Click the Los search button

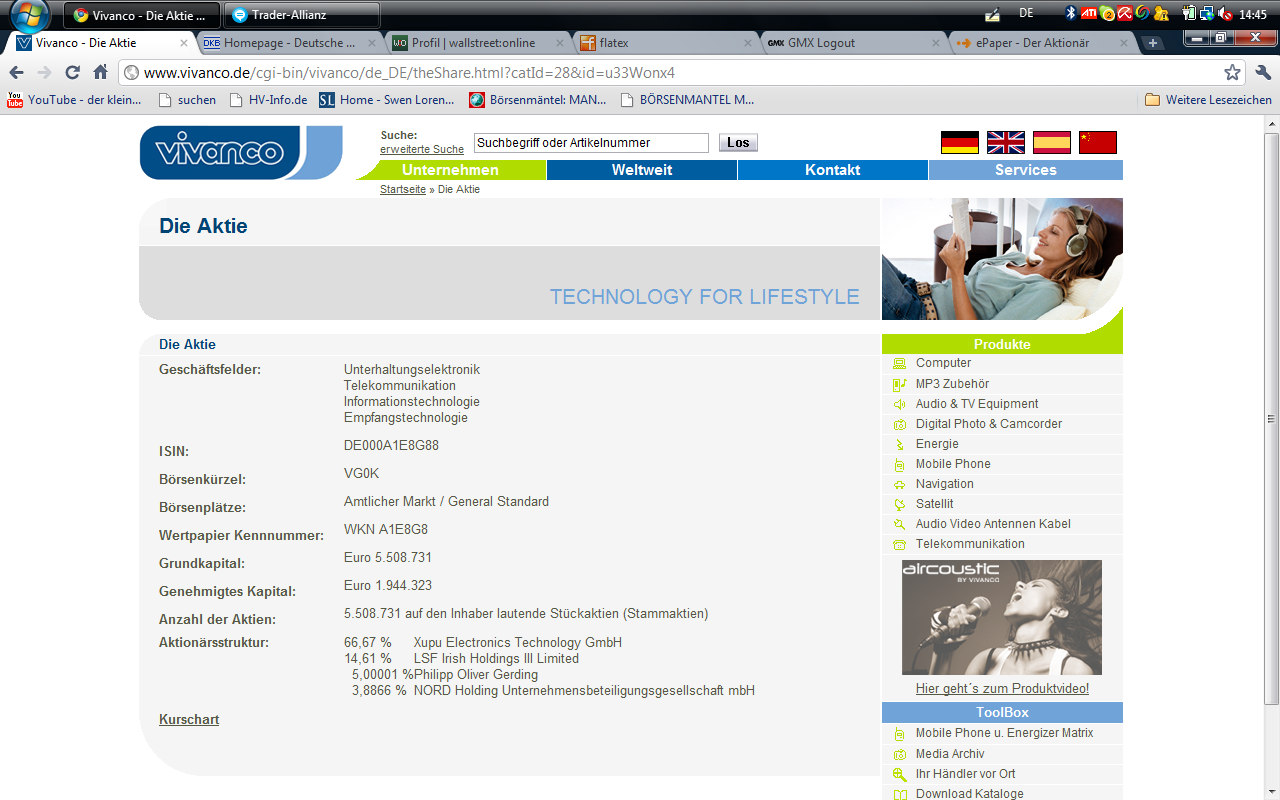coord(737,142)
